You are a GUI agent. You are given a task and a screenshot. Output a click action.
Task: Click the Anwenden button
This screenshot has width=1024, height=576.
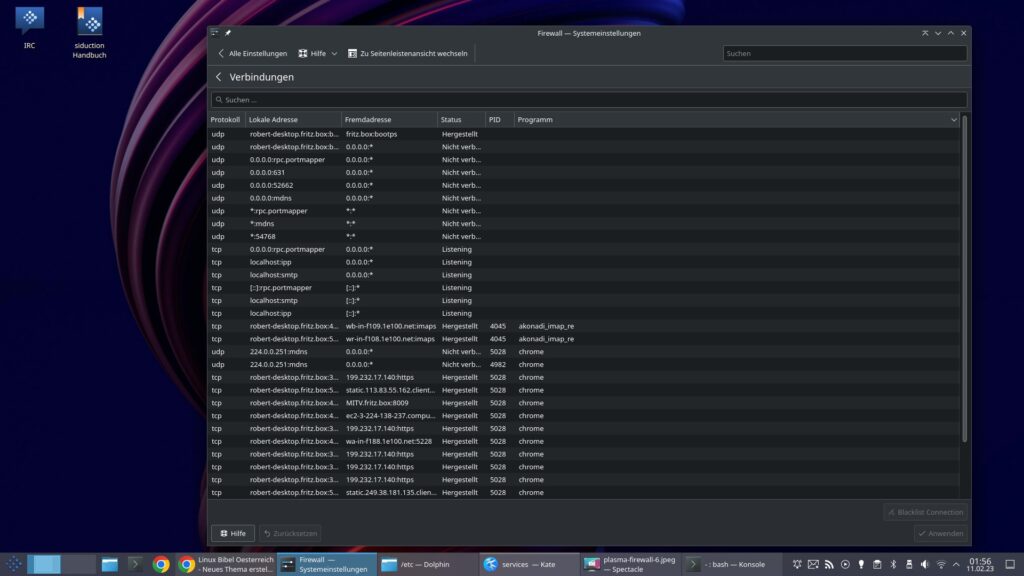tap(941, 534)
